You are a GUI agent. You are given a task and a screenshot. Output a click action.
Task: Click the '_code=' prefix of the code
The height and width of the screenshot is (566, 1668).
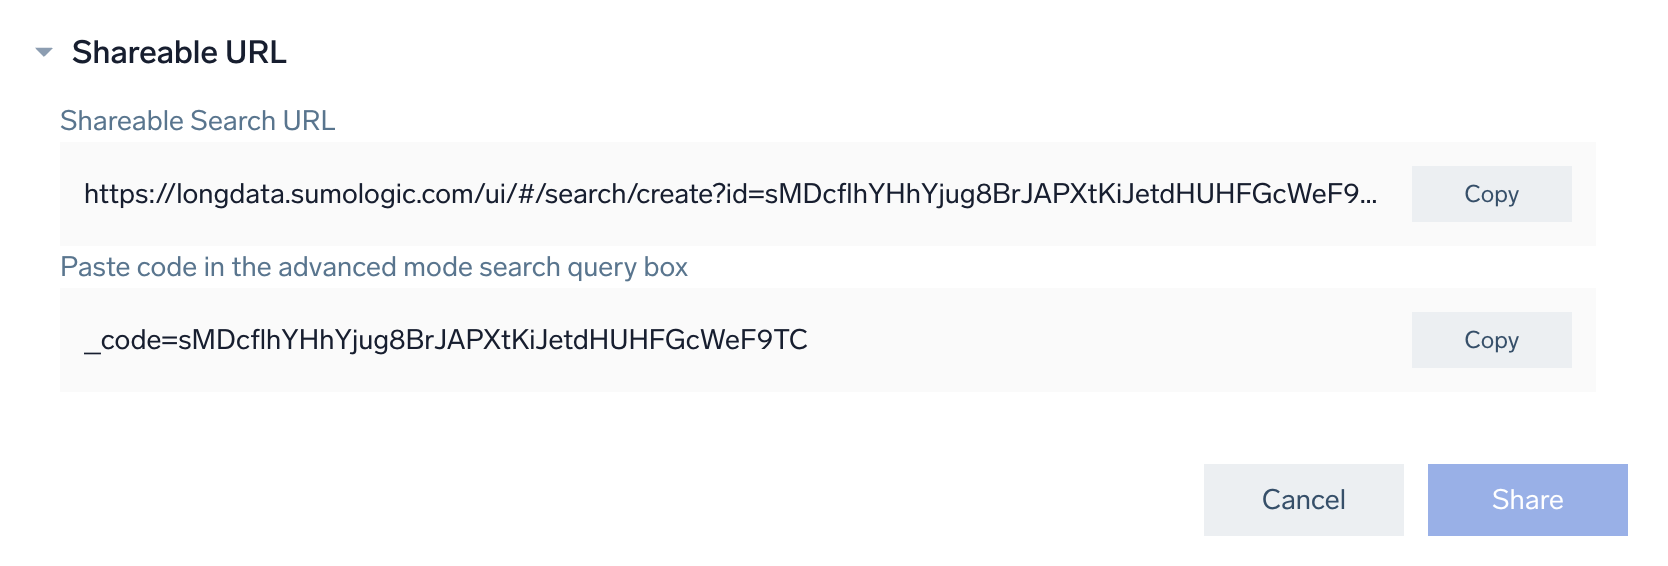(130, 341)
